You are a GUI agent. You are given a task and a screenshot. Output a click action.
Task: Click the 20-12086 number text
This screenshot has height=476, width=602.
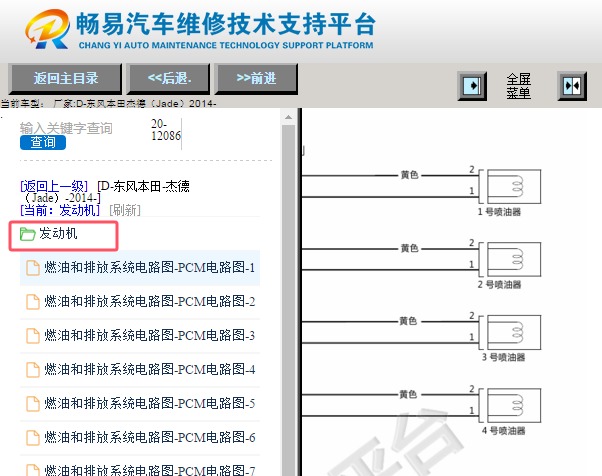click(166, 130)
